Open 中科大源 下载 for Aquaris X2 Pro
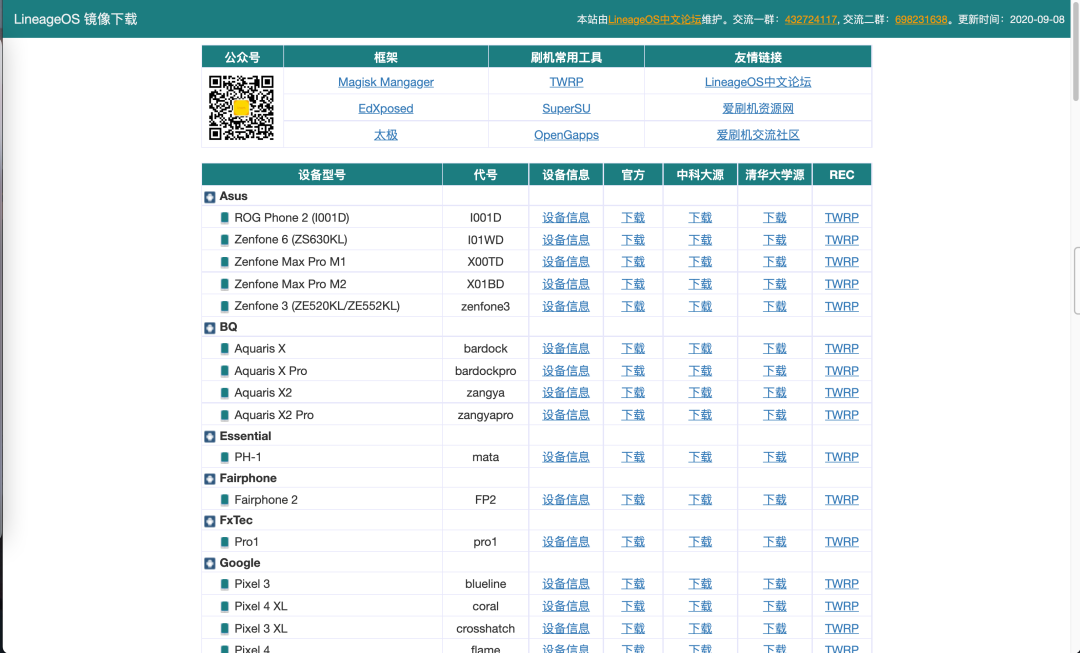 (700, 415)
